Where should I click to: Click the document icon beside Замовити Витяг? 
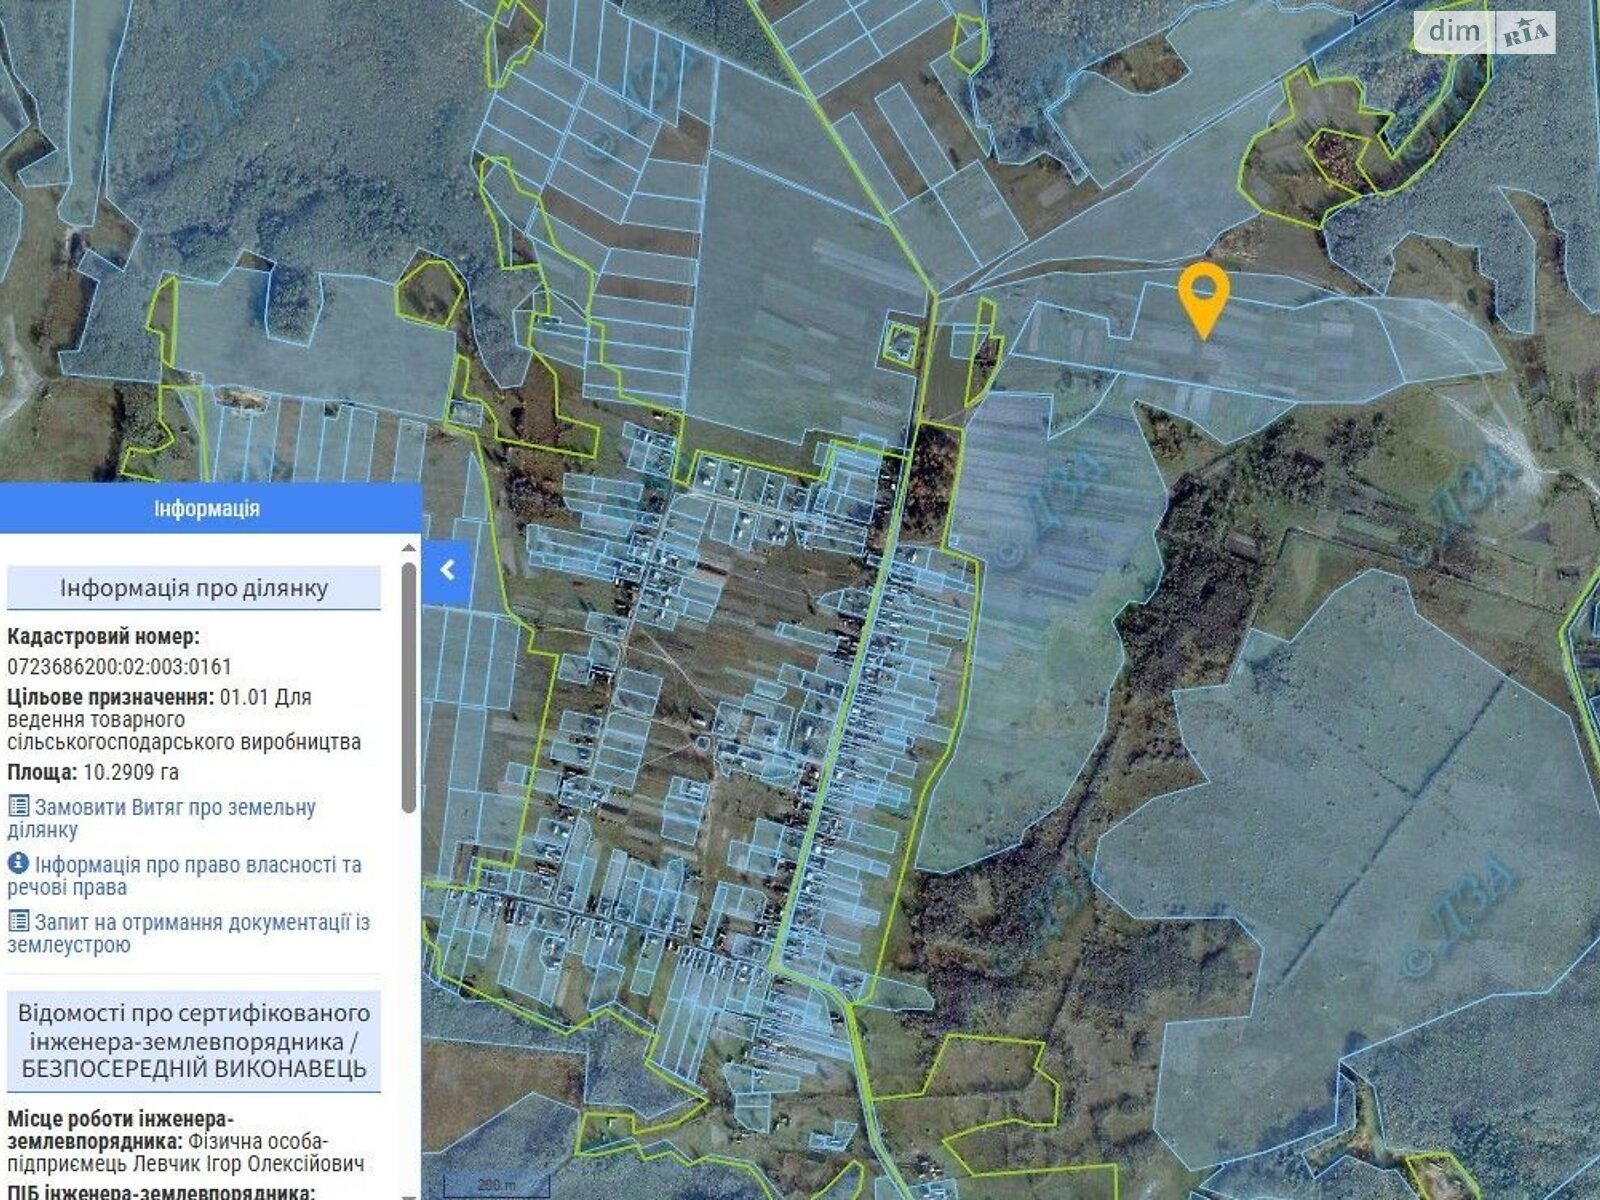pyautogui.click(x=18, y=807)
